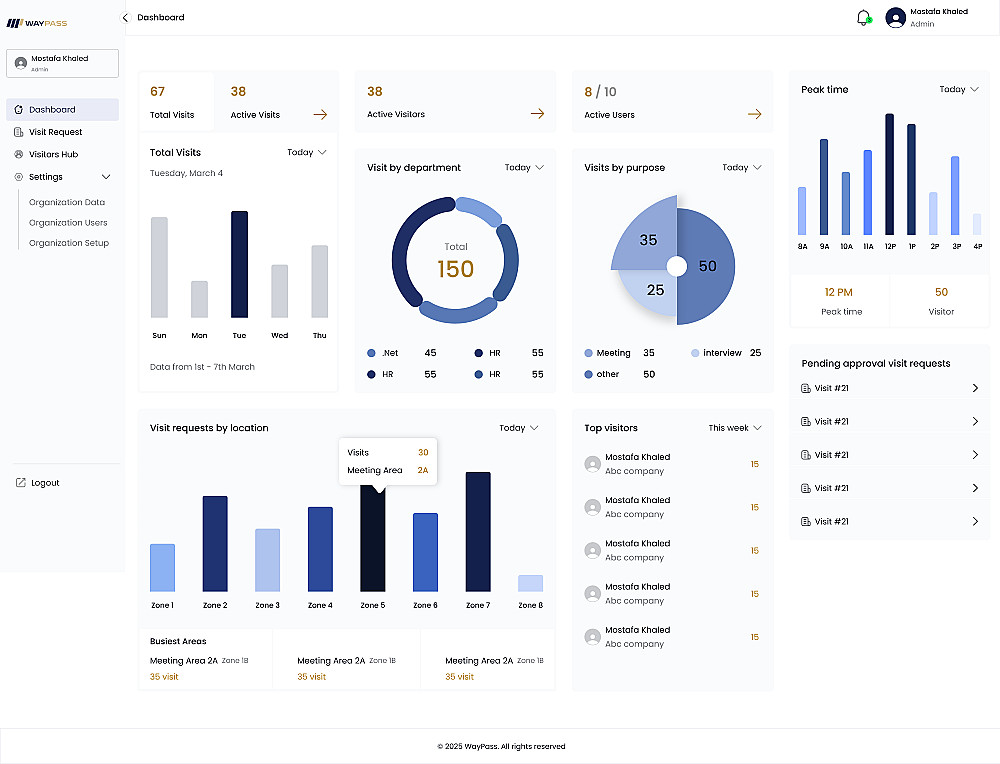Click the .Net legend color dot
The image size is (1000, 764).
click(x=371, y=353)
